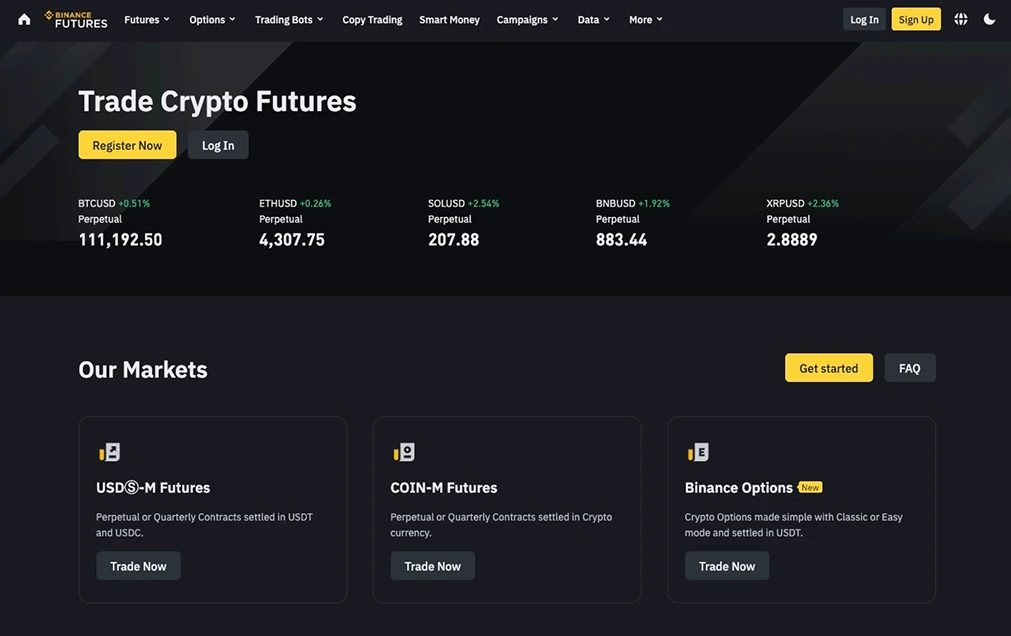Select the Binance Futures logo
The image size is (1011, 636).
click(78, 18)
